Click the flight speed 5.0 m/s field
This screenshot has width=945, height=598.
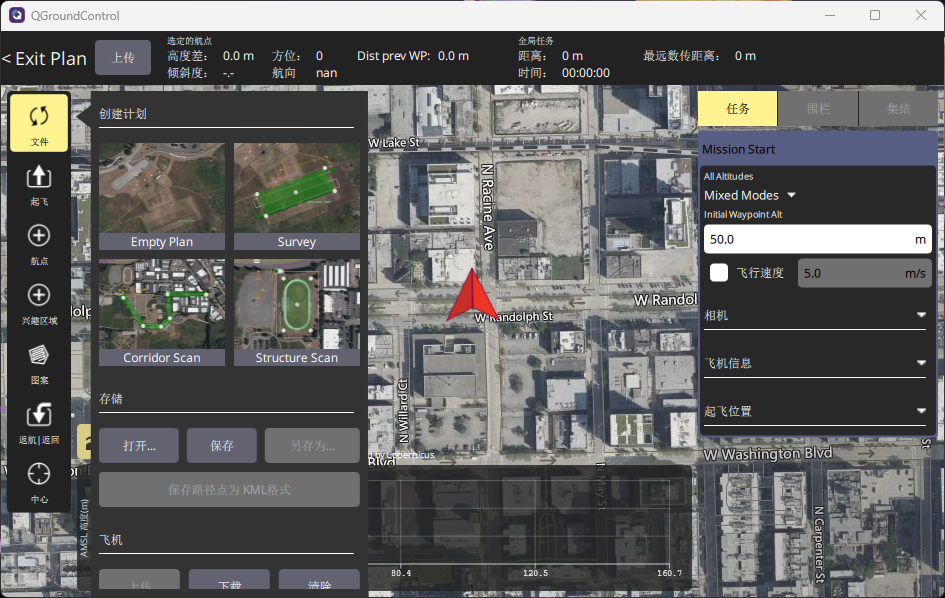pos(864,273)
